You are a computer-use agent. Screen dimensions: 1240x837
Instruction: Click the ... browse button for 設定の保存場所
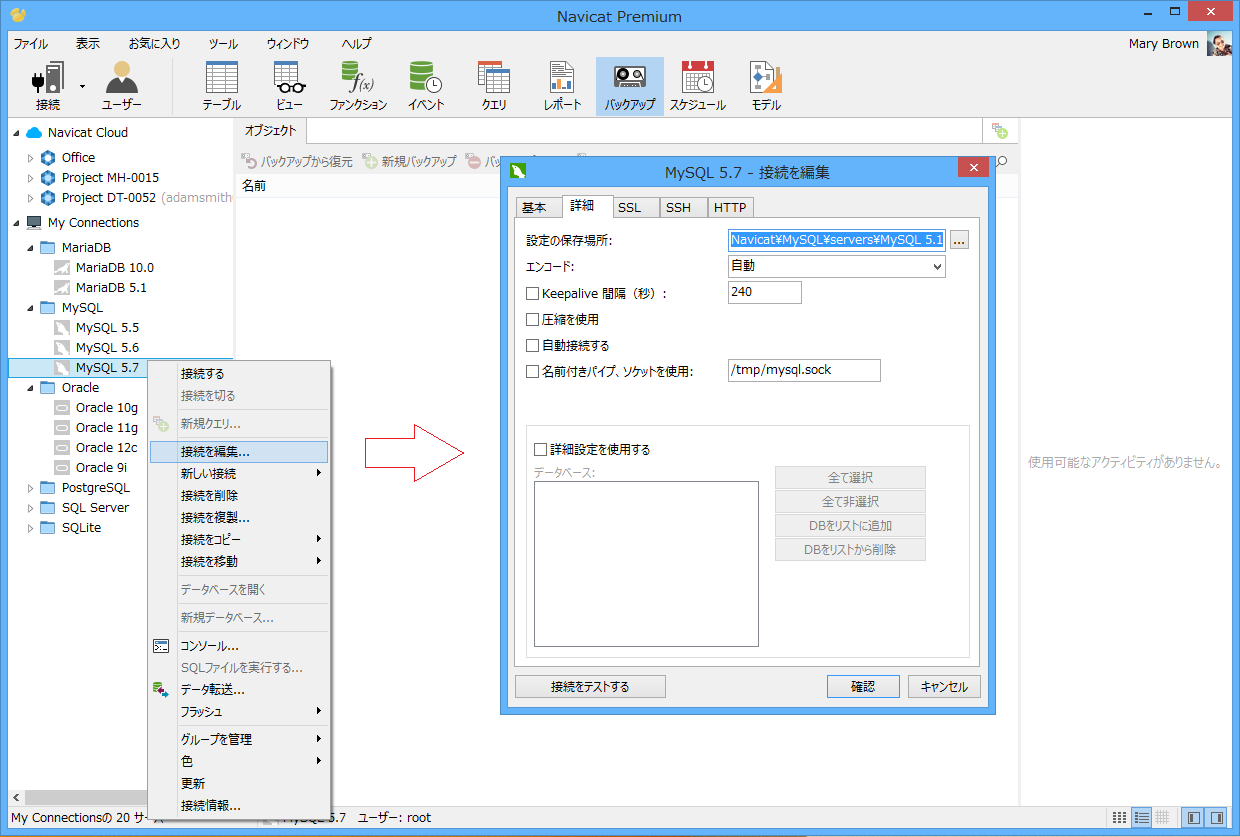tap(960, 240)
